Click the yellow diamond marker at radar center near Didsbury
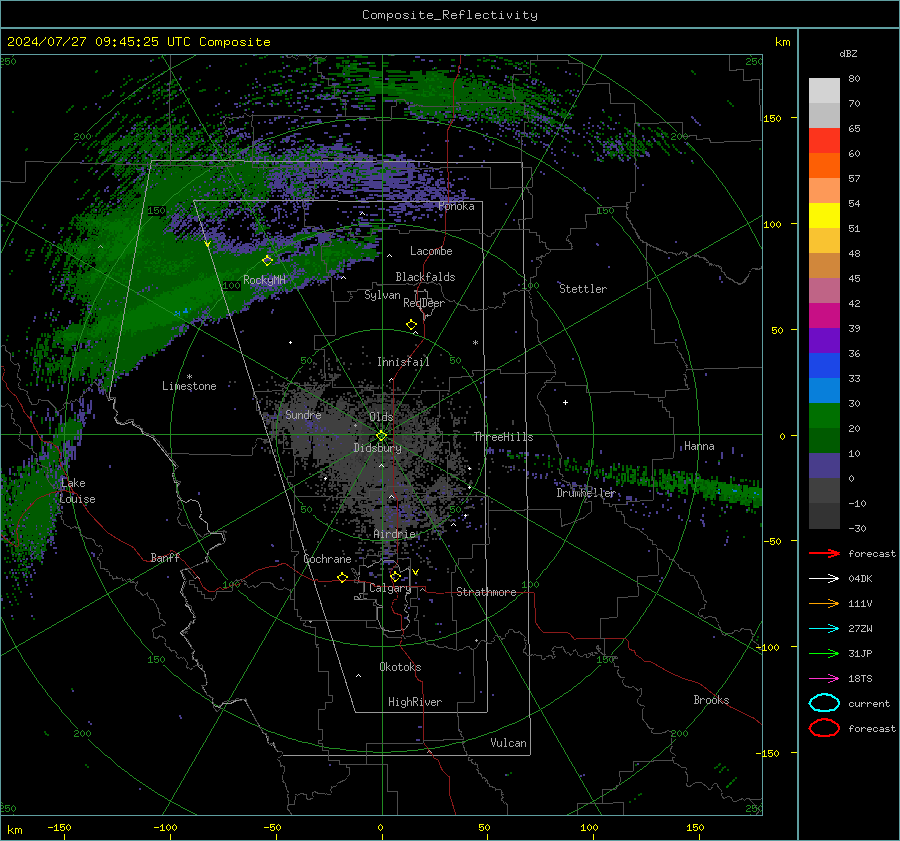The image size is (900, 841). coord(382,436)
